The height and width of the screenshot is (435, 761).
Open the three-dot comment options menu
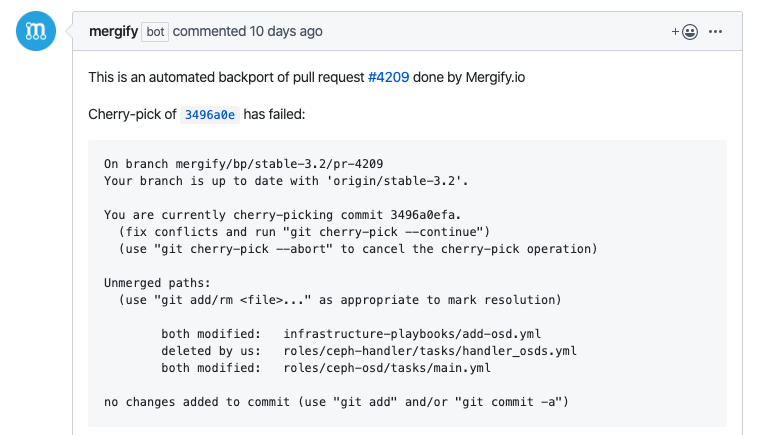coord(715,32)
